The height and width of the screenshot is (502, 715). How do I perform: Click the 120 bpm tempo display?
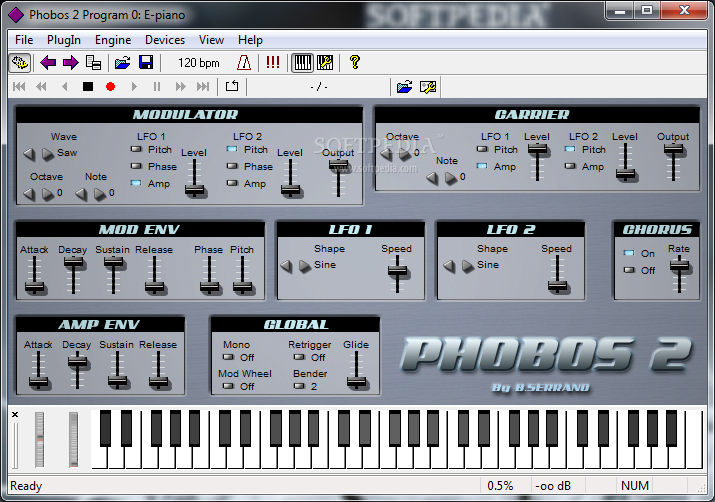tap(198, 63)
